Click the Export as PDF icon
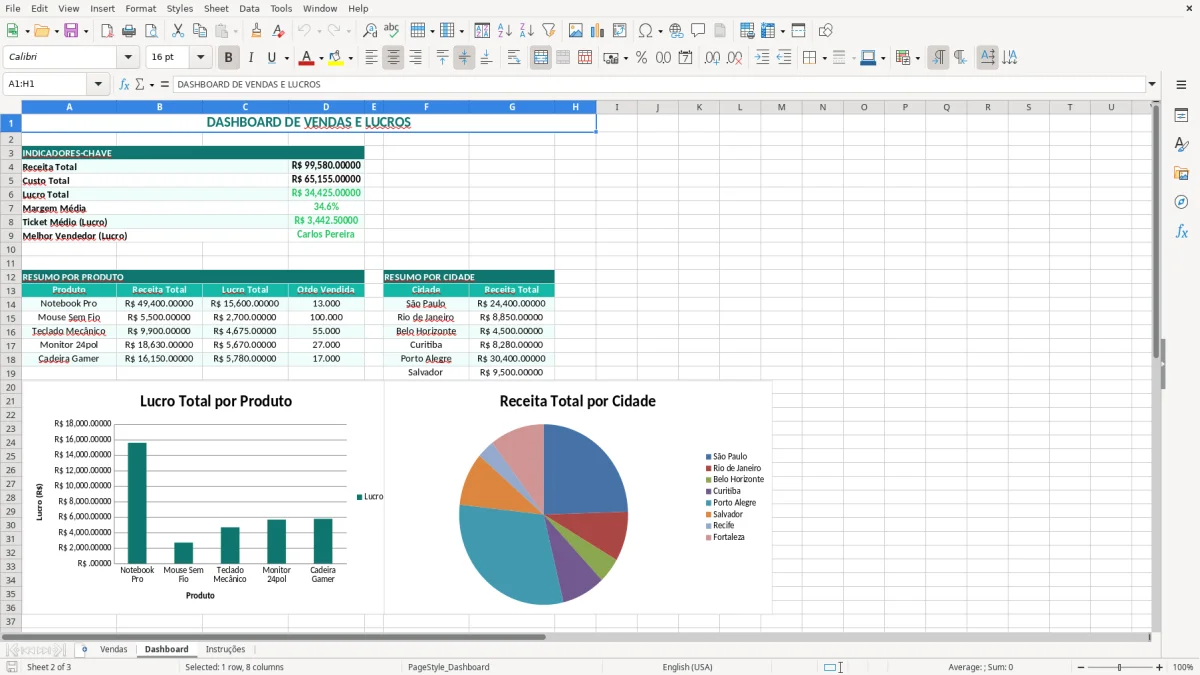The image size is (1200, 675). tap(106, 31)
